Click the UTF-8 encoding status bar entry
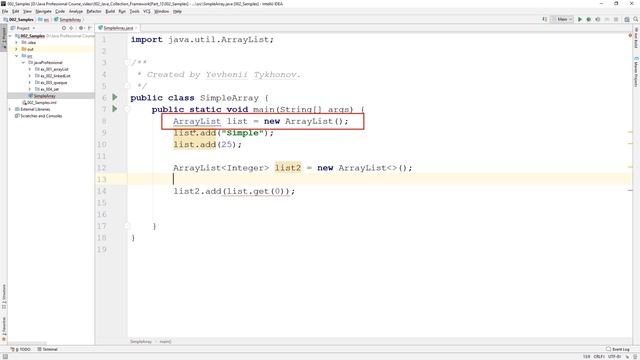The width and height of the screenshot is (640, 360). (x=614, y=356)
